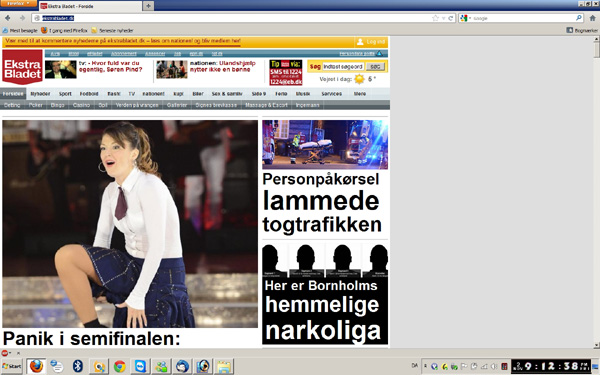
Task: Open the Fodbold section
Action: [x=89, y=94]
